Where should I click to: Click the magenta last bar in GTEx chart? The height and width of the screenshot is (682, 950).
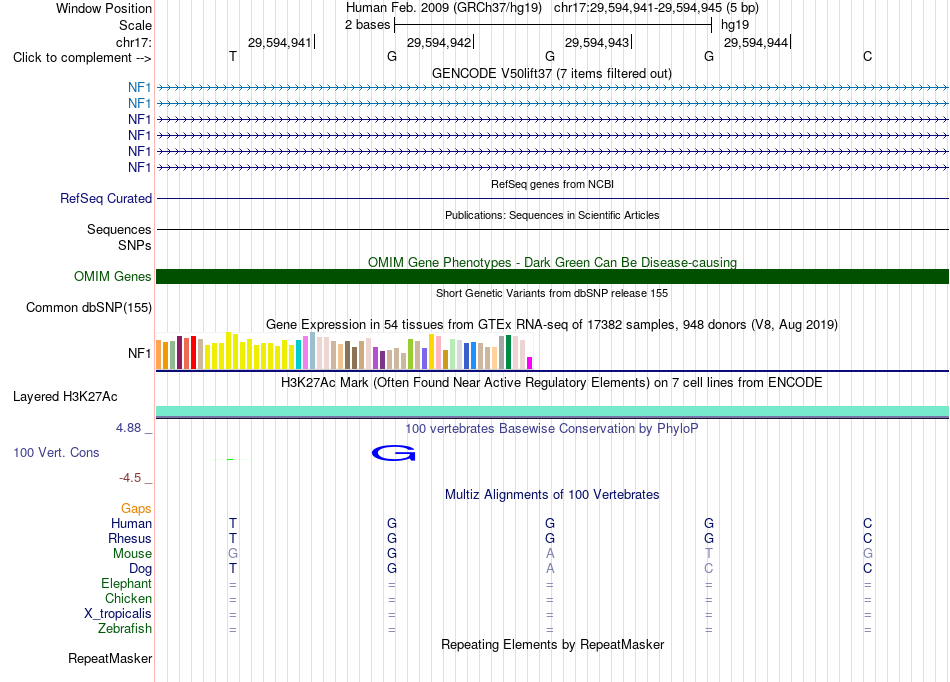pyautogui.click(x=530, y=363)
